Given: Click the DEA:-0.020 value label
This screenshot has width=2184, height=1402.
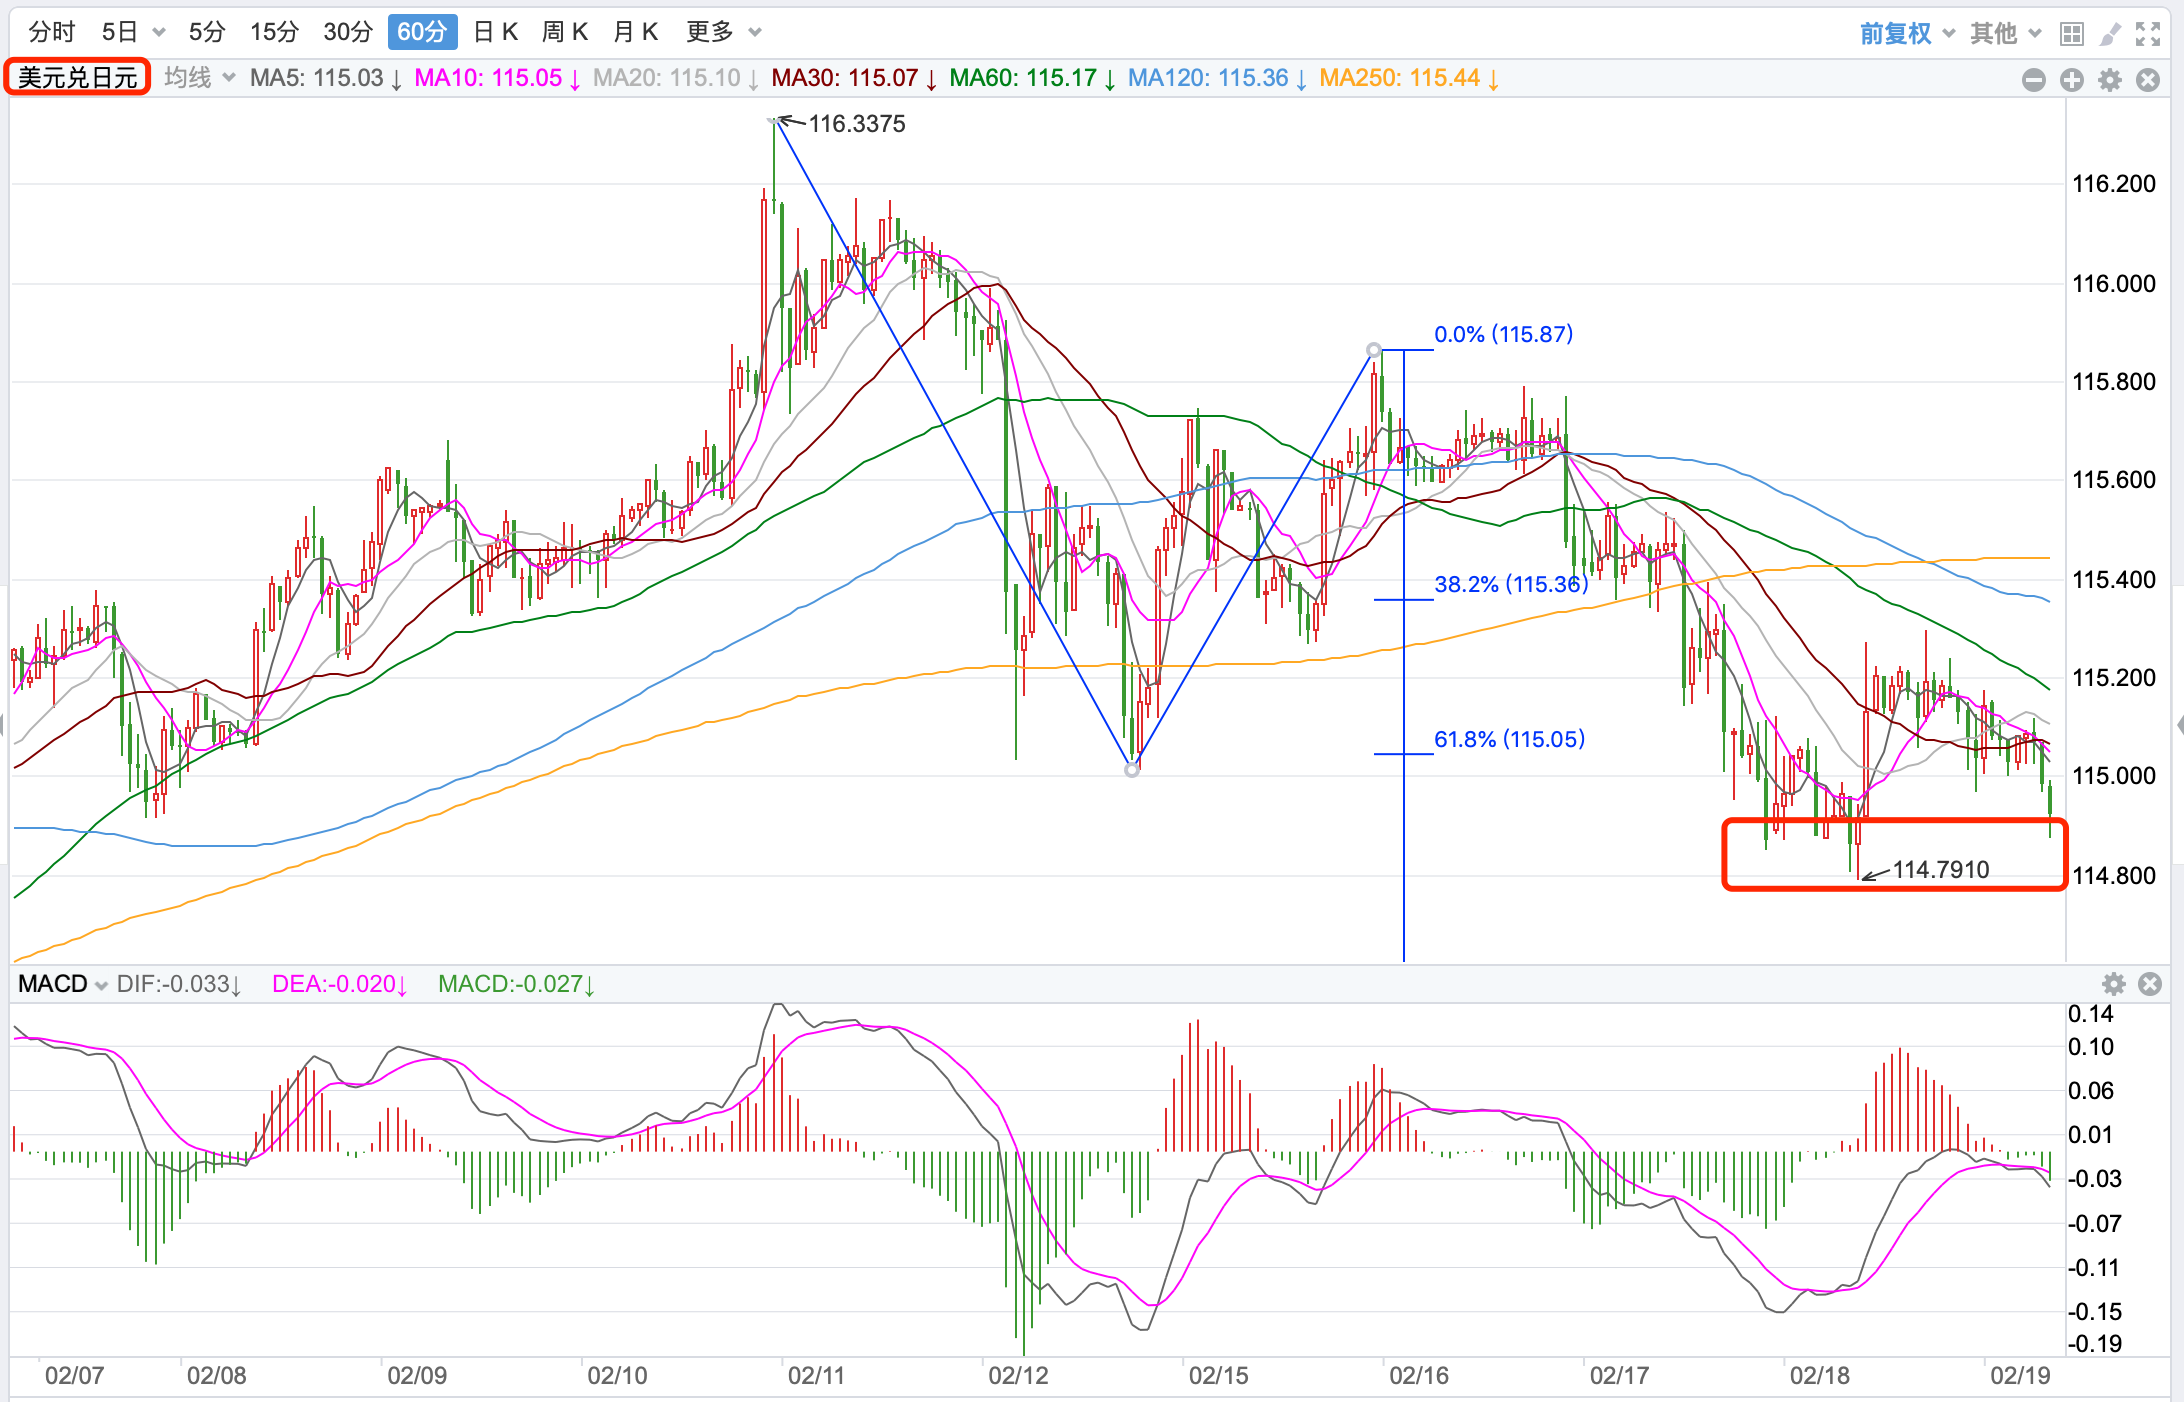Looking at the screenshot, I should tap(340, 984).
